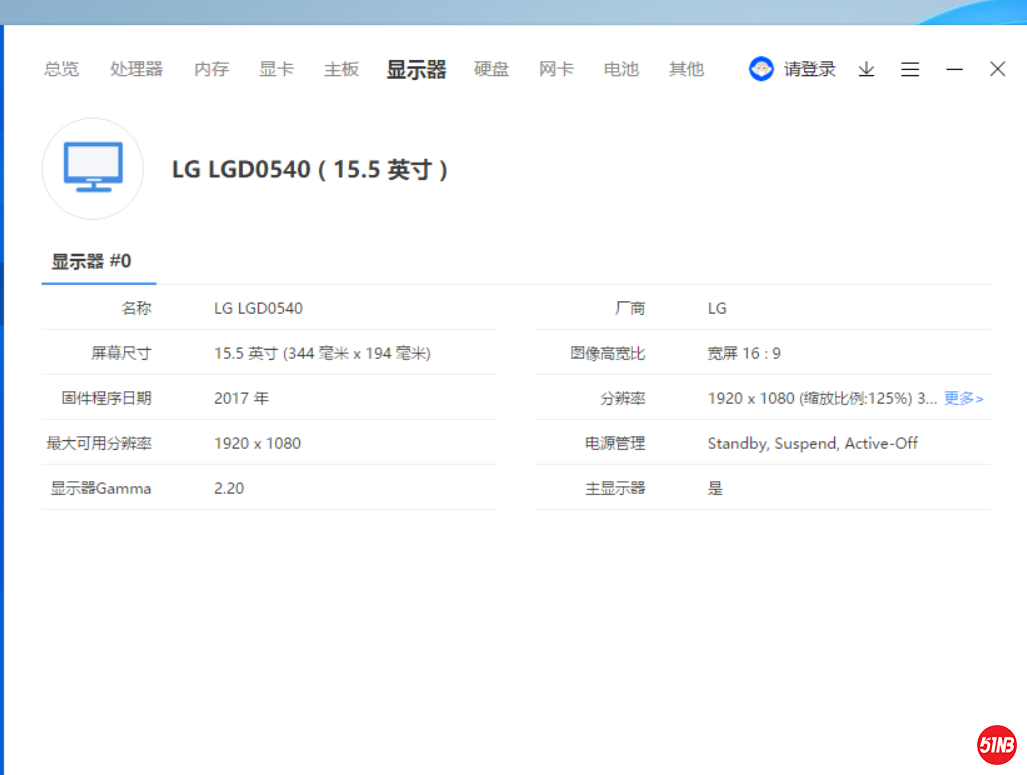Screen dimensions: 1027x775
Task: Go to the 内存 tab
Action: (x=211, y=69)
